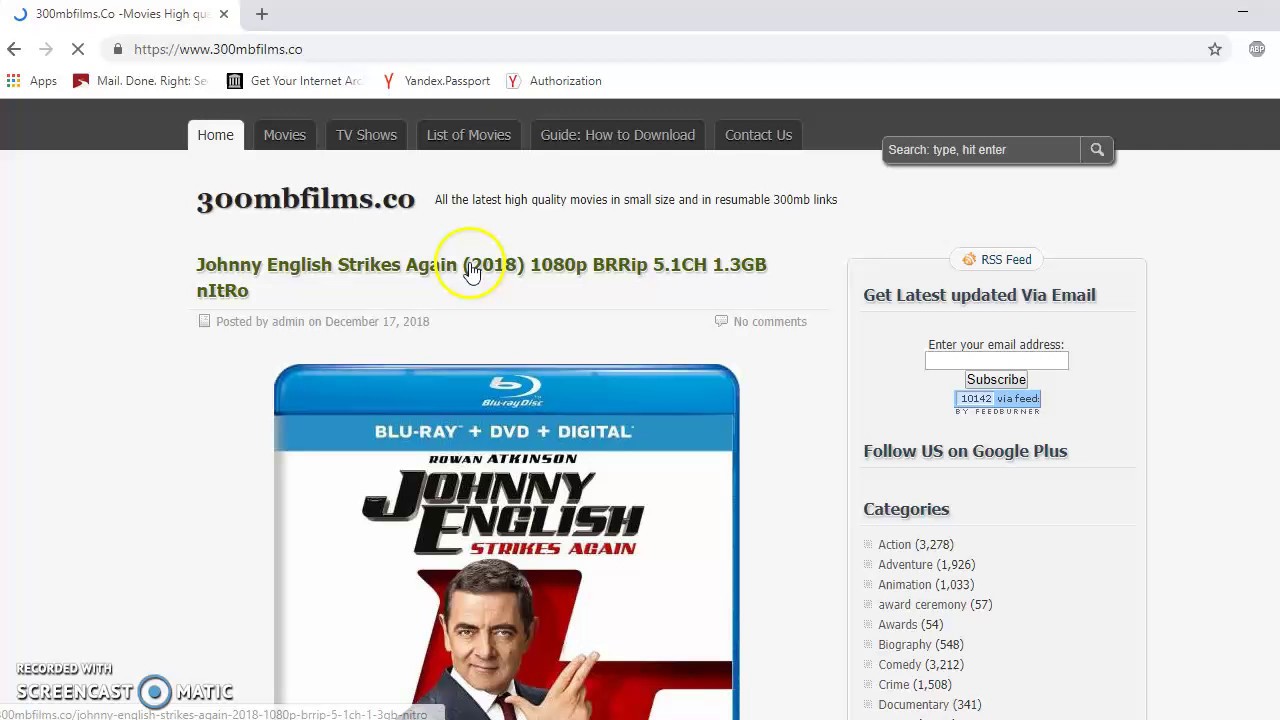
Task: Click the email address input field
Action: click(996, 361)
